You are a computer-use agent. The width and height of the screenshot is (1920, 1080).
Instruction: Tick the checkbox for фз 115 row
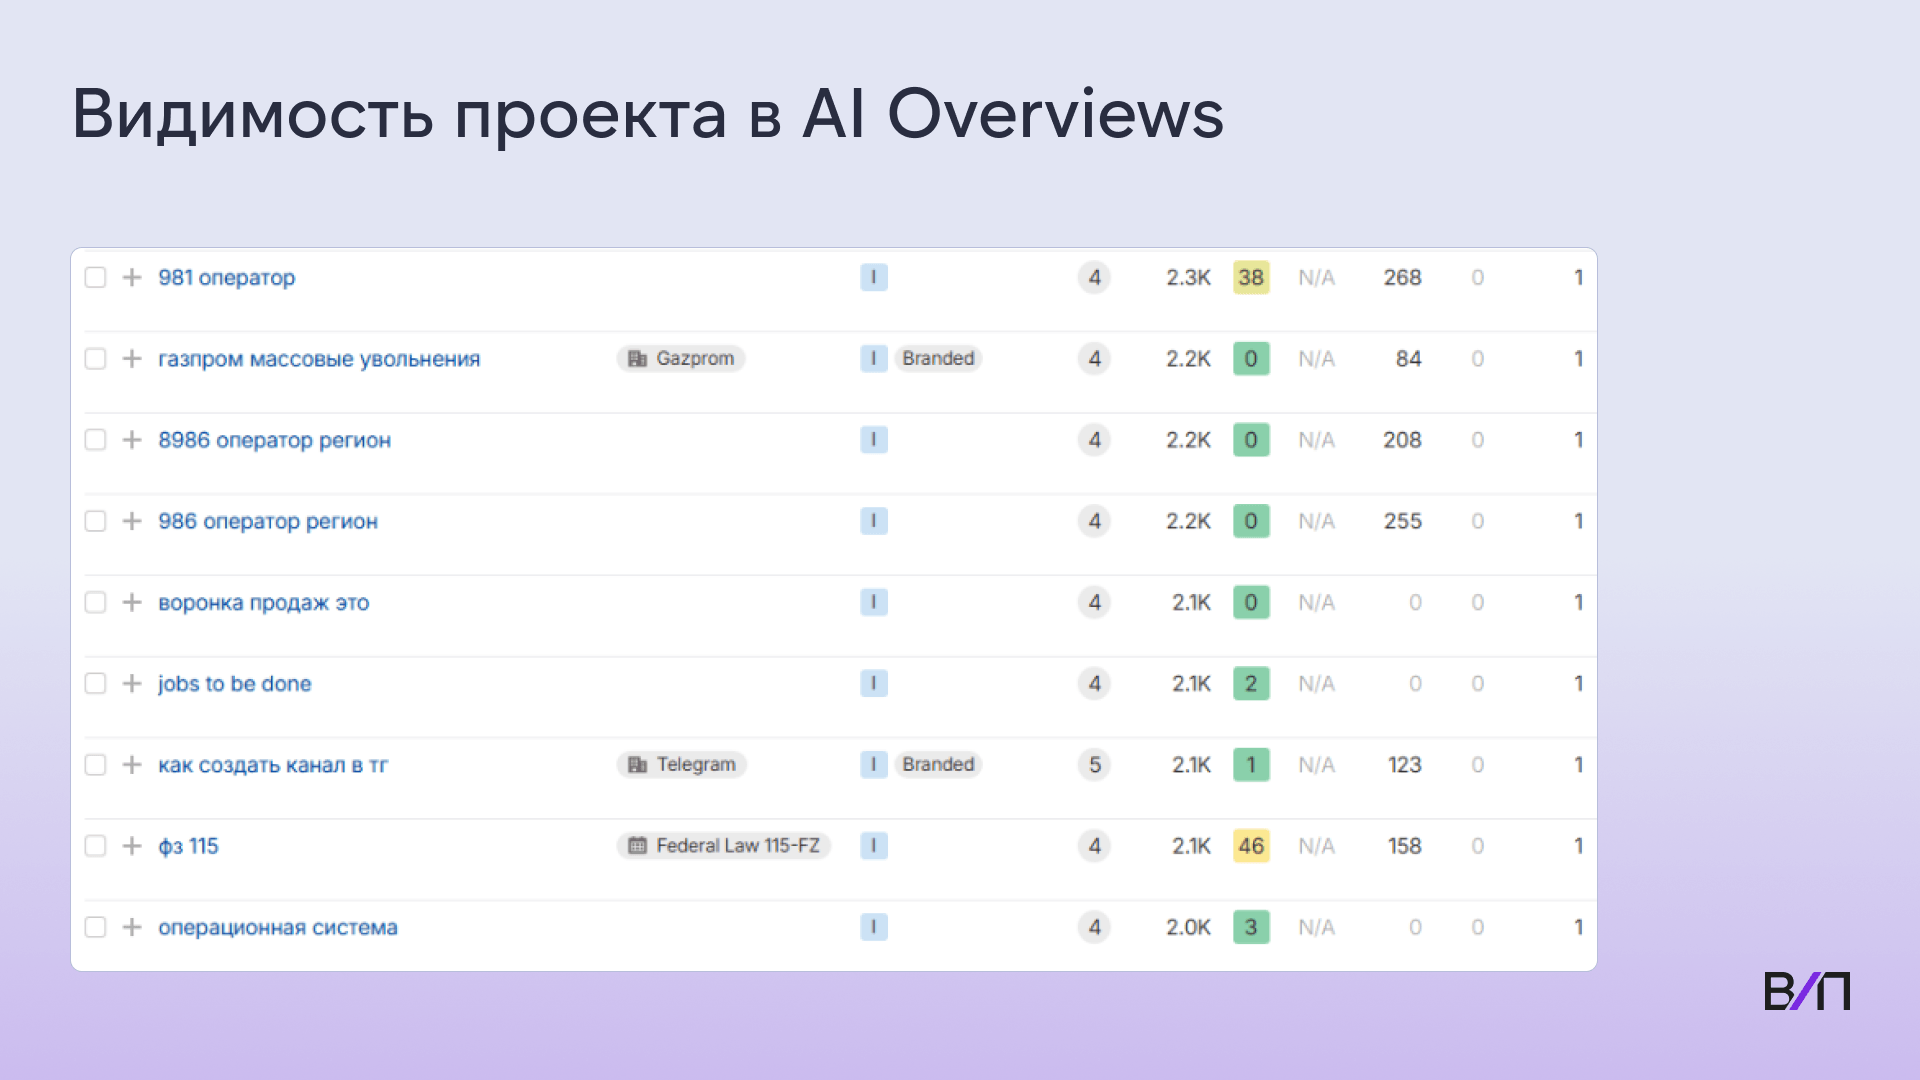click(x=95, y=846)
